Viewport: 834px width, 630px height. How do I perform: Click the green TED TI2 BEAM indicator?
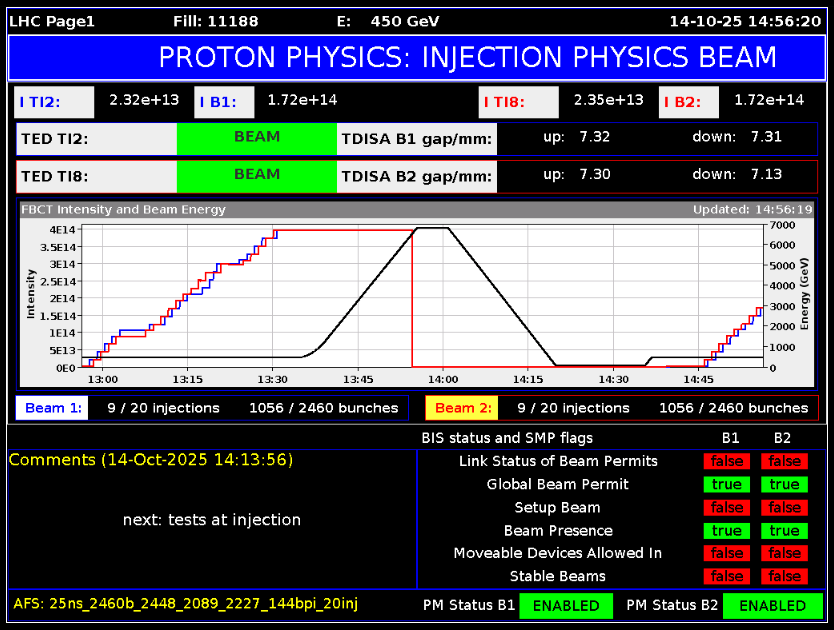click(257, 138)
